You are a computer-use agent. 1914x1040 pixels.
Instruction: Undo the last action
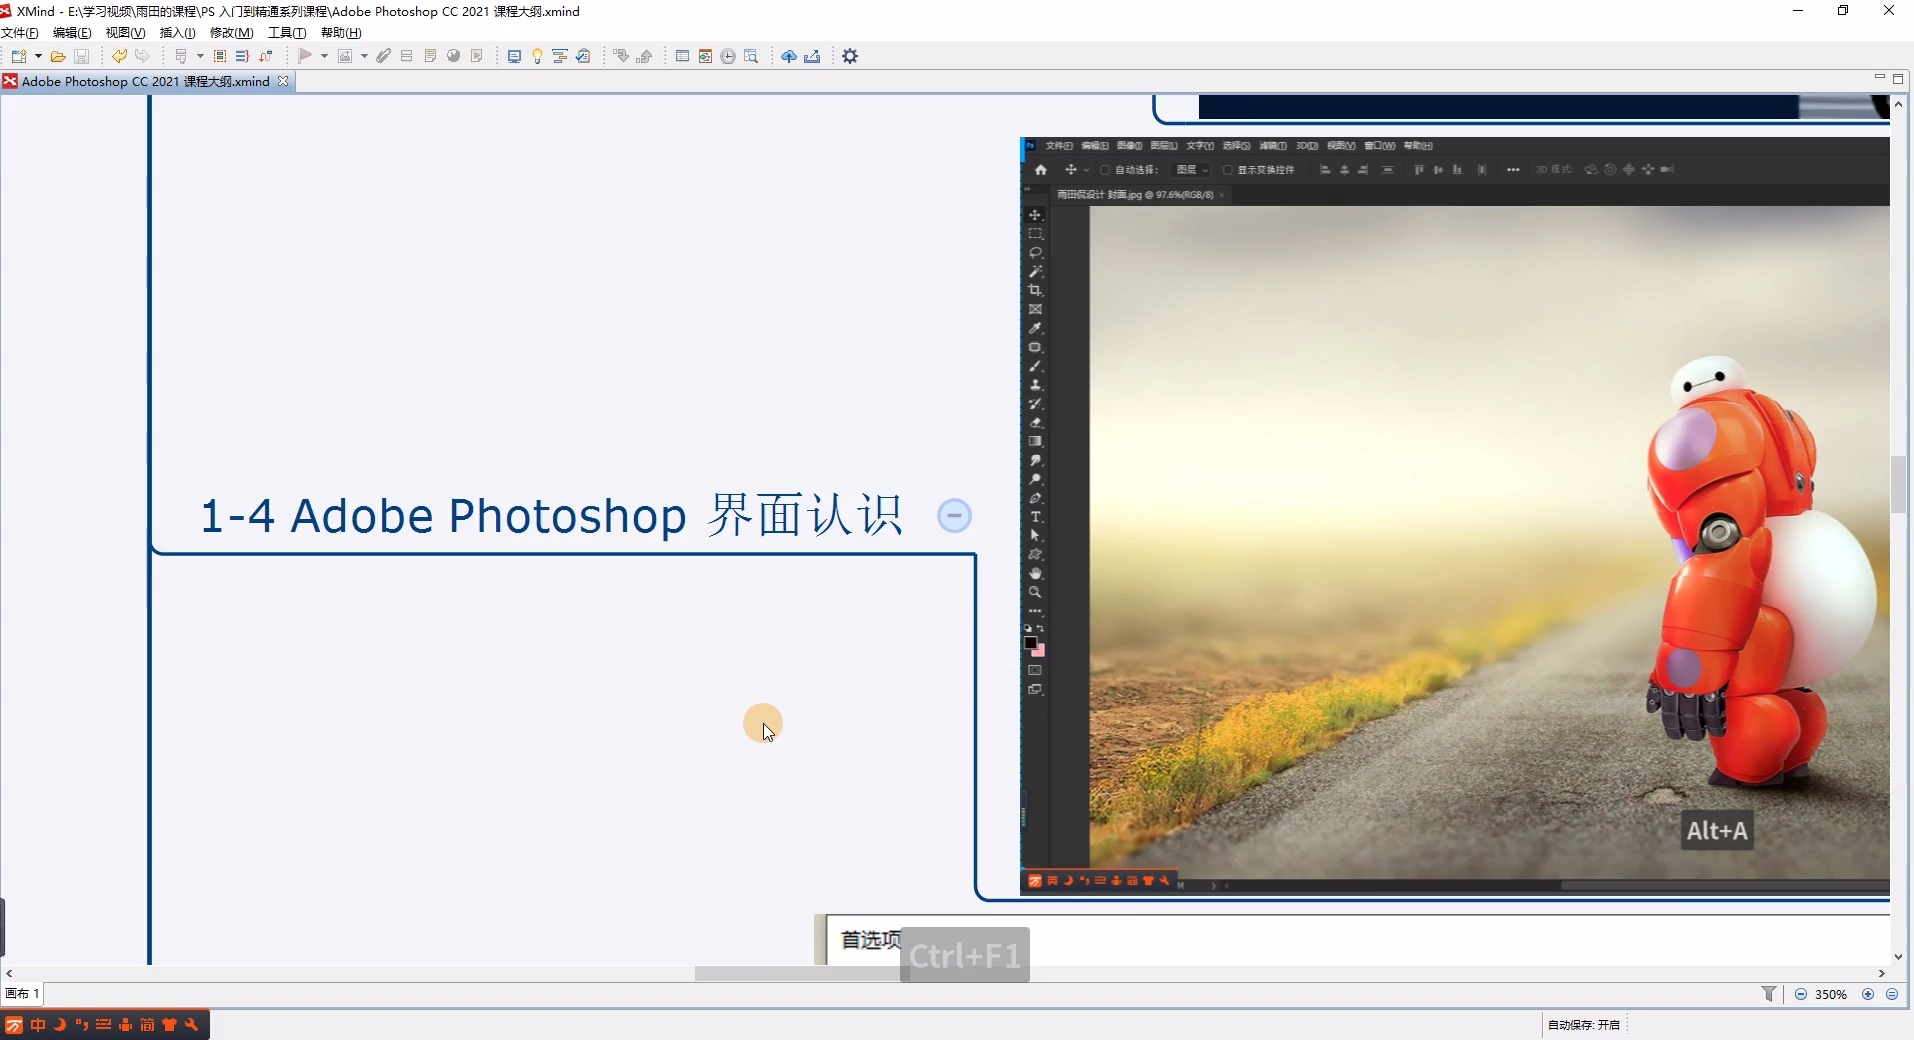[120, 56]
